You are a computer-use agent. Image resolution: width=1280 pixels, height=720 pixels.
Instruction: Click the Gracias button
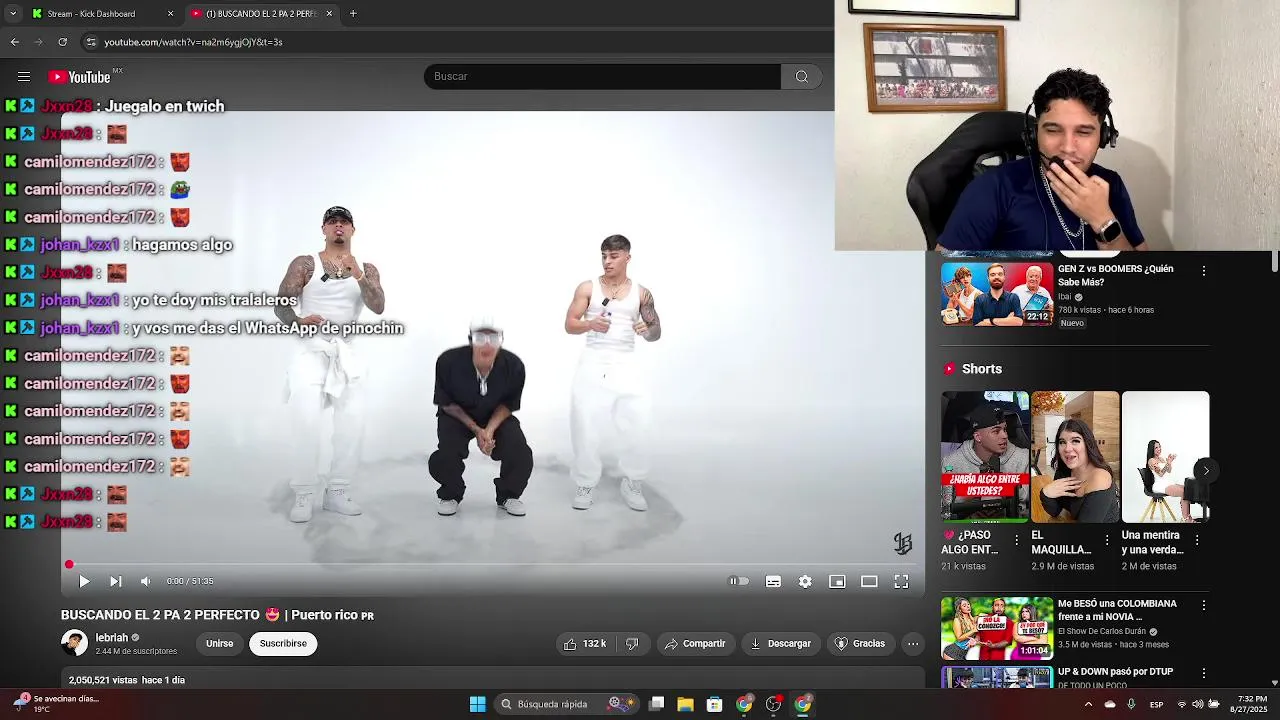(860, 644)
